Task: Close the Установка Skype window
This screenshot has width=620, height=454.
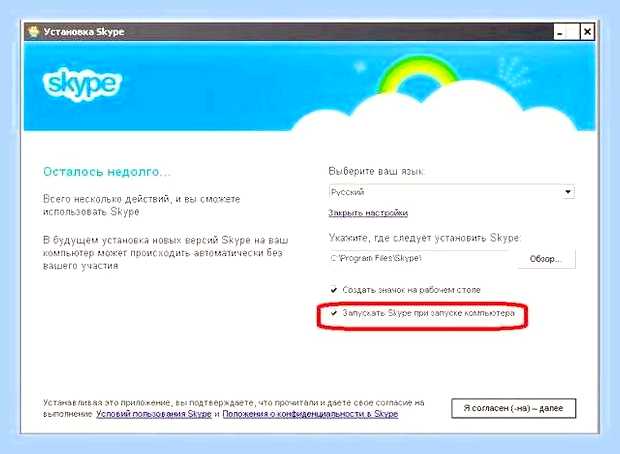Action: (587, 32)
